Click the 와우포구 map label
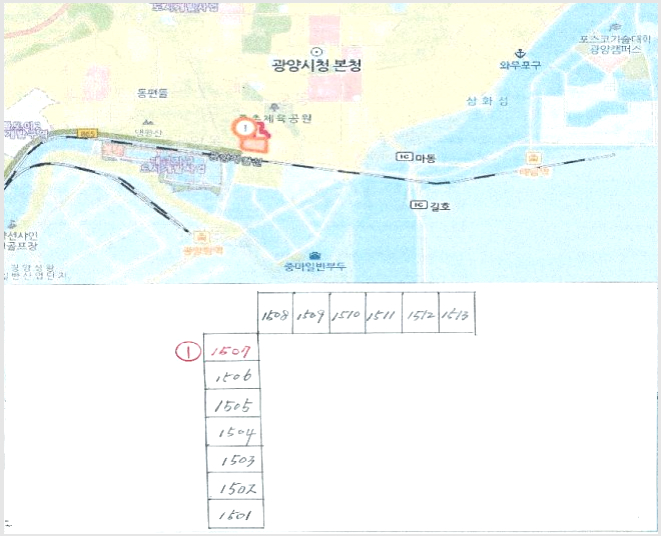The width and height of the screenshot is (661, 536). pos(520,65)
